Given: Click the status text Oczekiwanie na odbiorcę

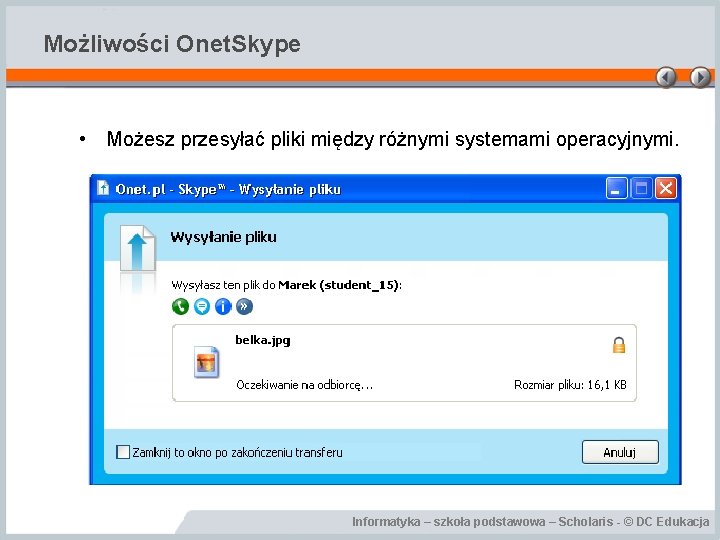Looking at the screenshot, I should 304,385.
